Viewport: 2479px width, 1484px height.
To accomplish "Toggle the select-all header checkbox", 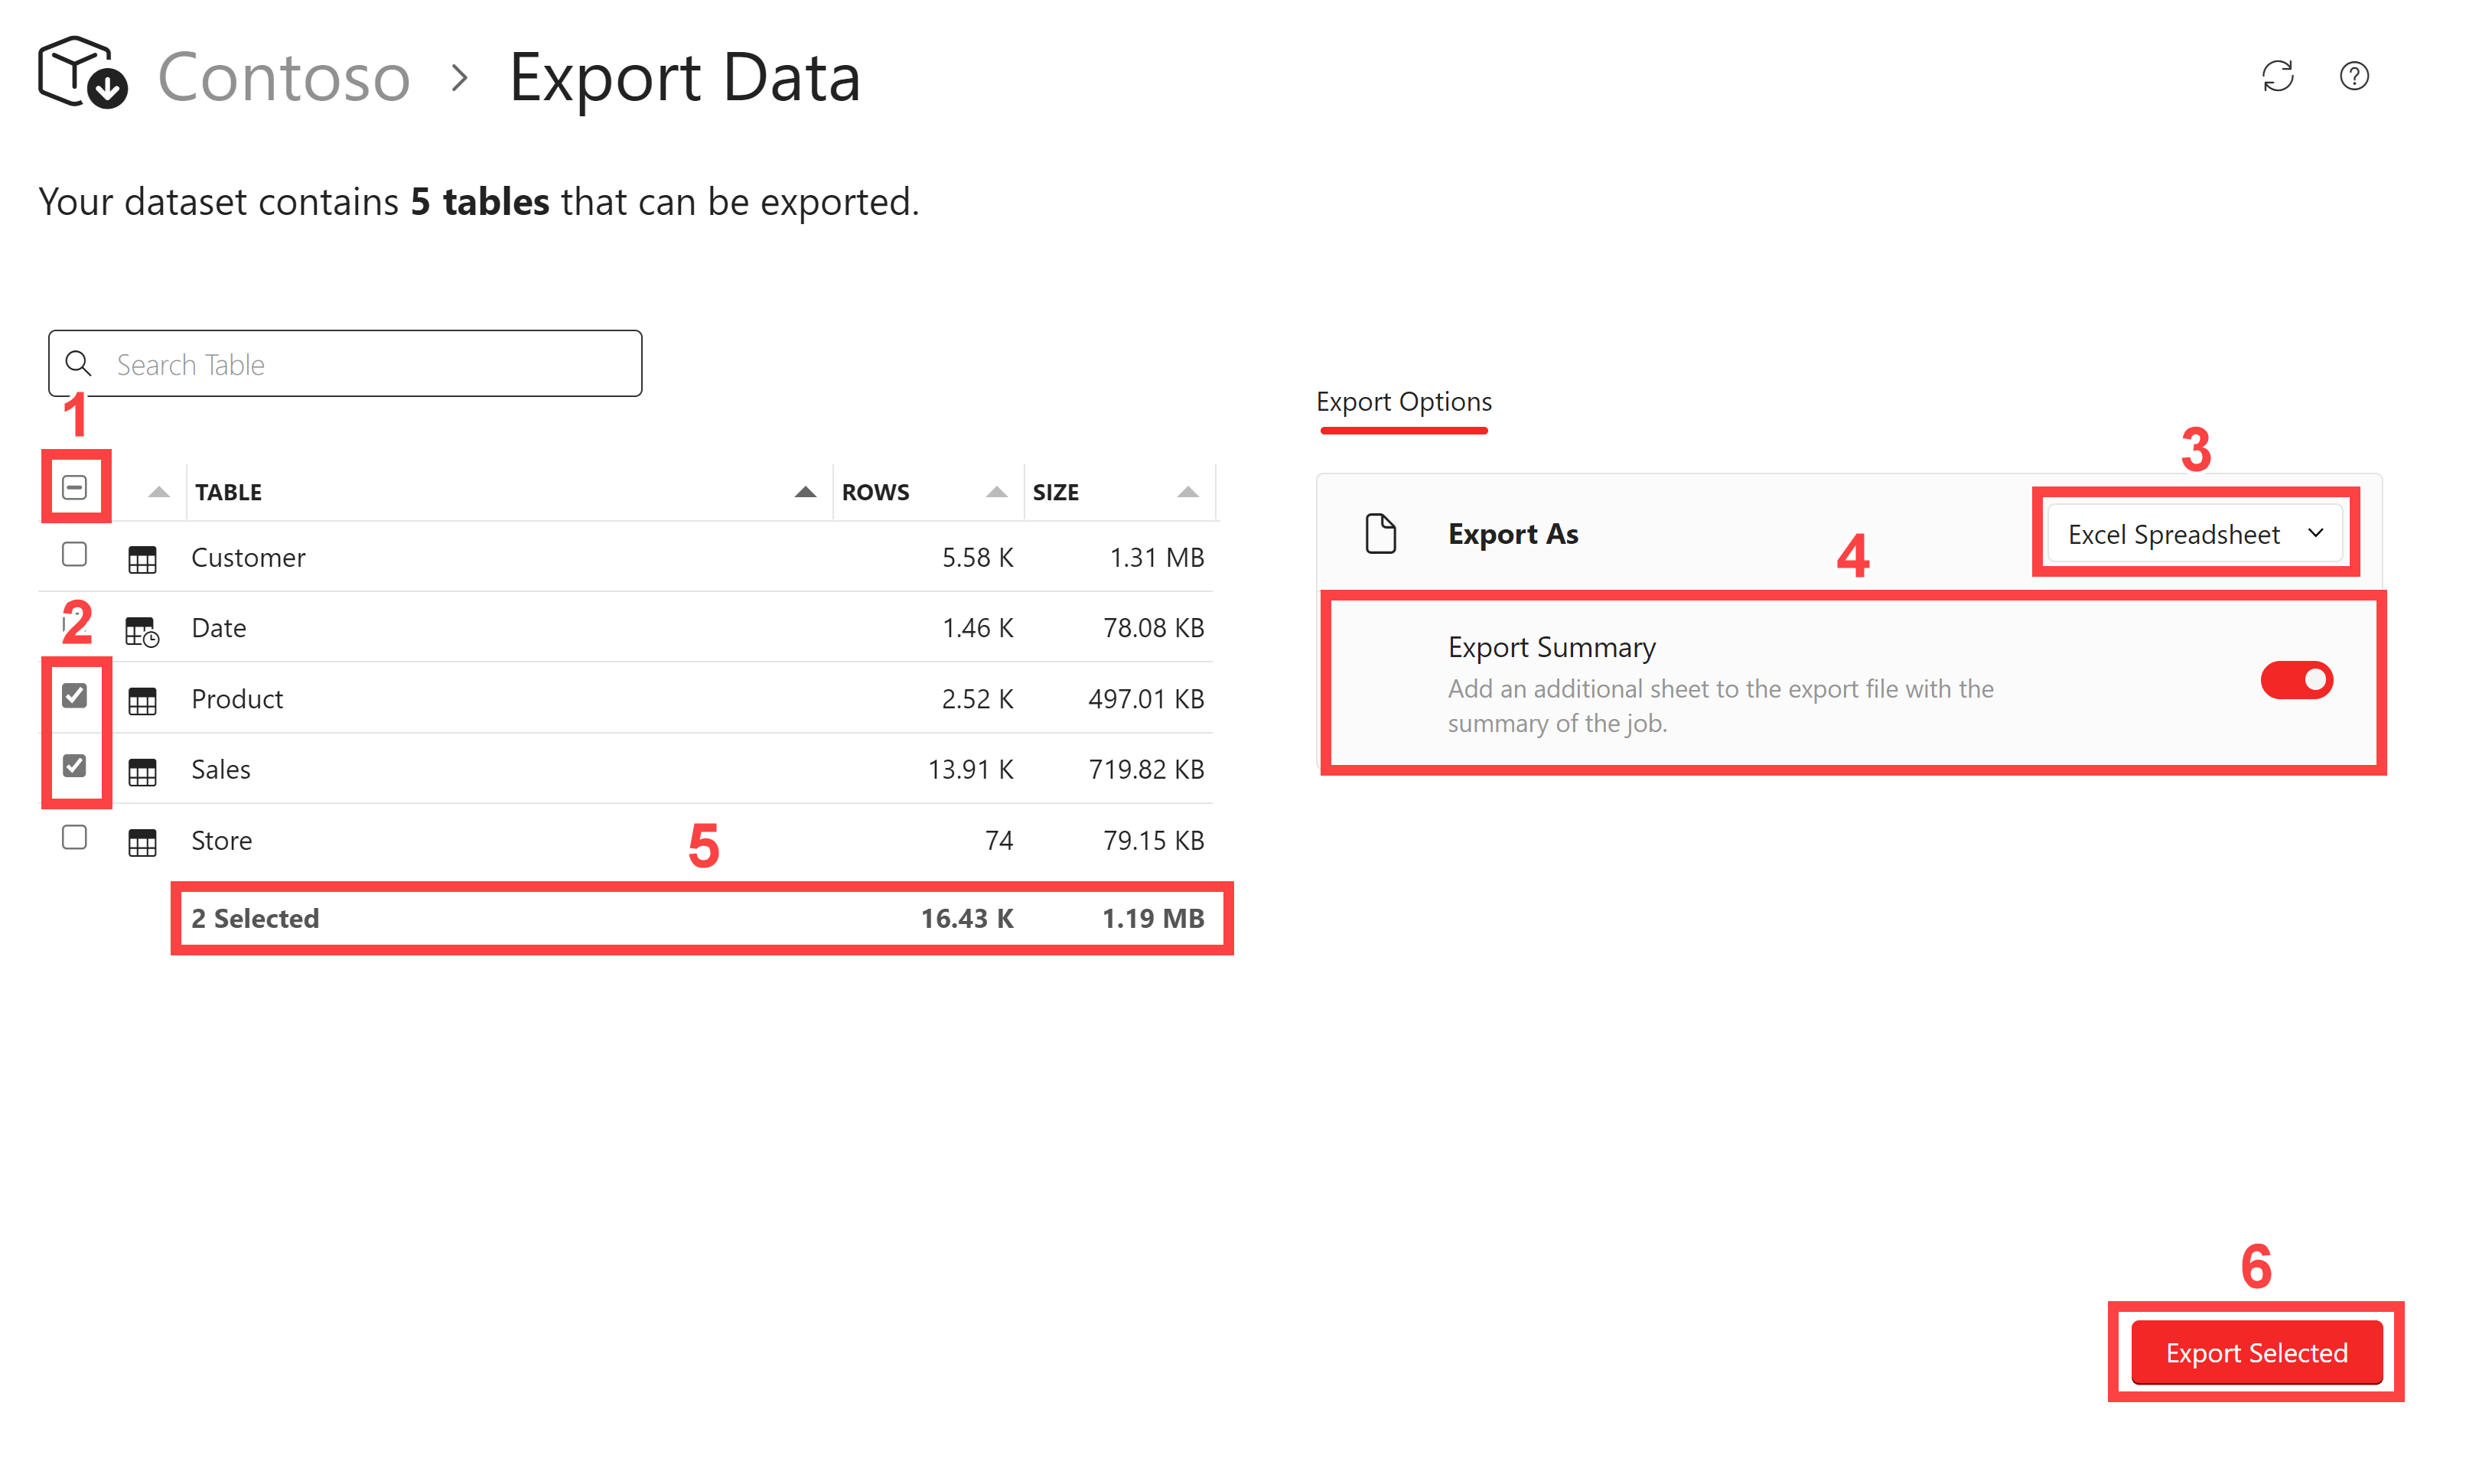I will (x=74, y=488).
